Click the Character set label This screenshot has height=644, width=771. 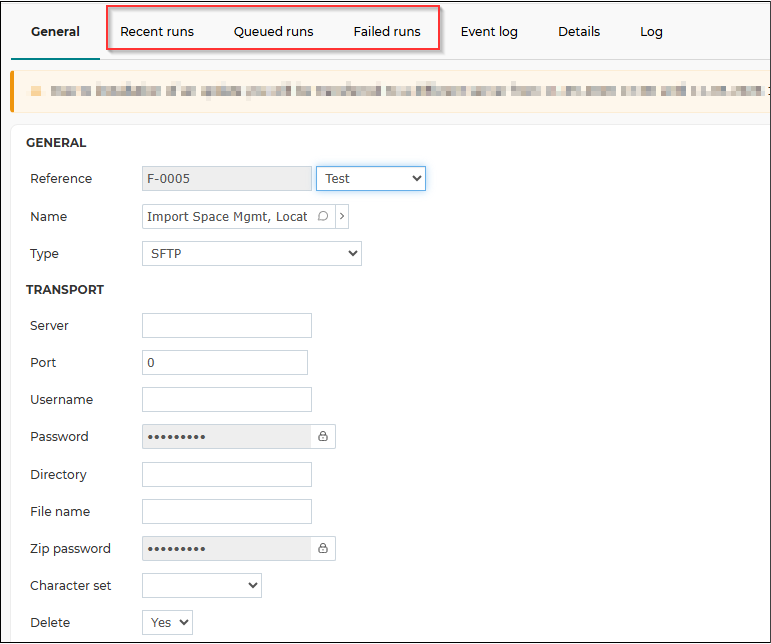click(70, 585)
